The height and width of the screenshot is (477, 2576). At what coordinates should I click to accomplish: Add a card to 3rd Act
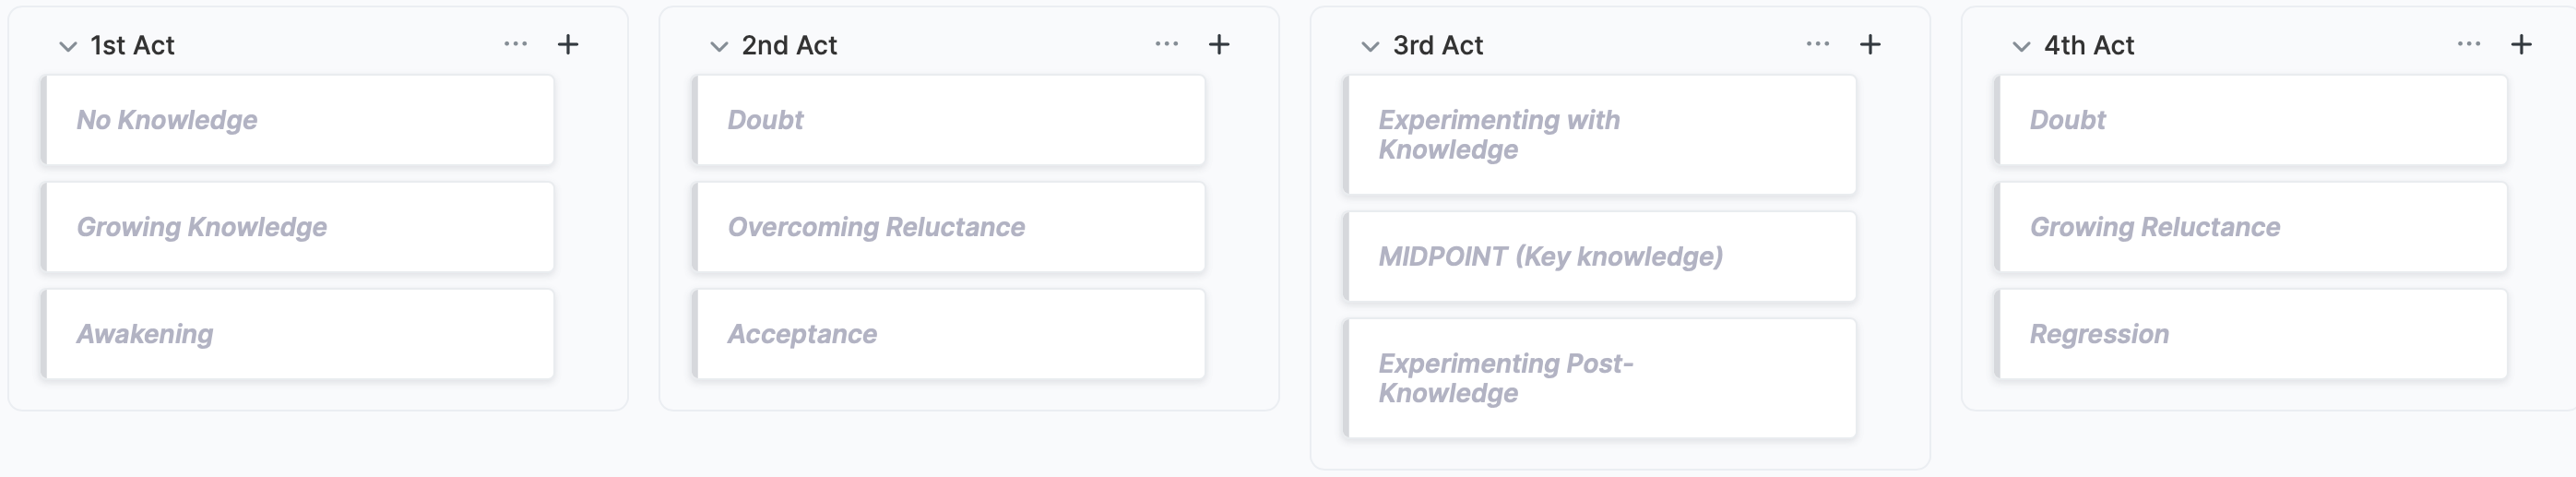1870,45
